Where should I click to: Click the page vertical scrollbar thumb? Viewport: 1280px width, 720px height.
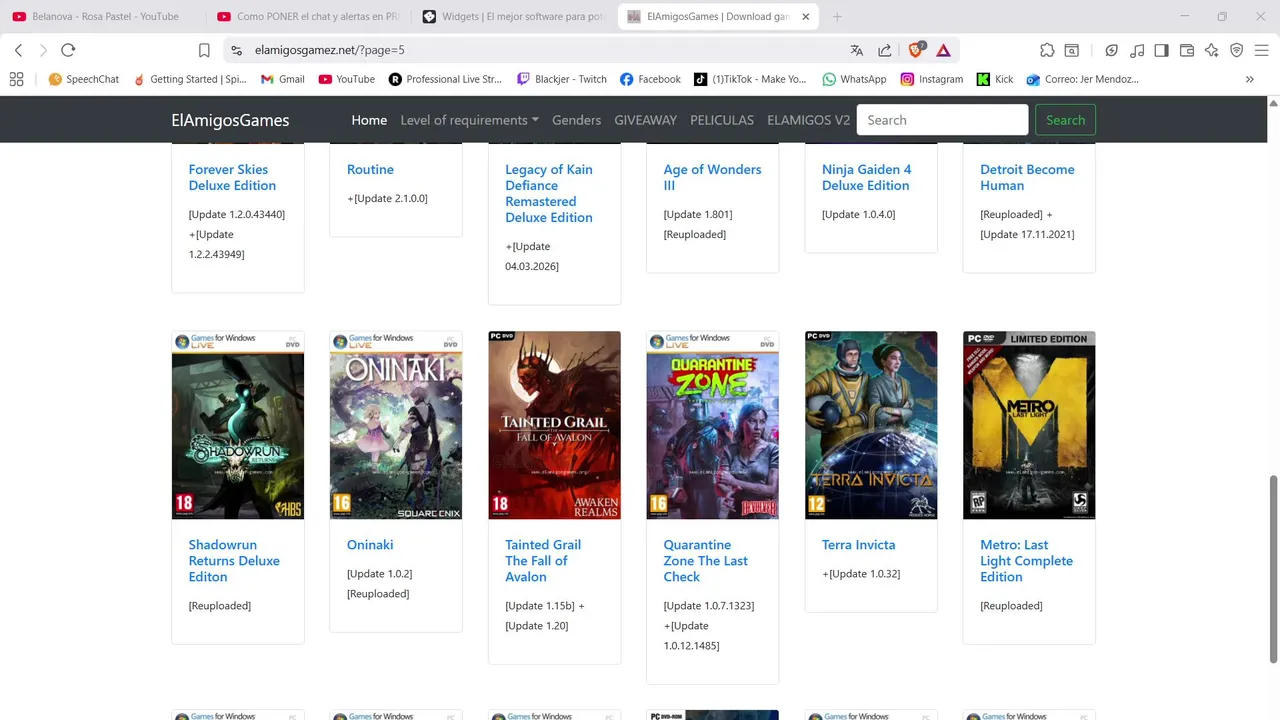tap(1273, 569)
